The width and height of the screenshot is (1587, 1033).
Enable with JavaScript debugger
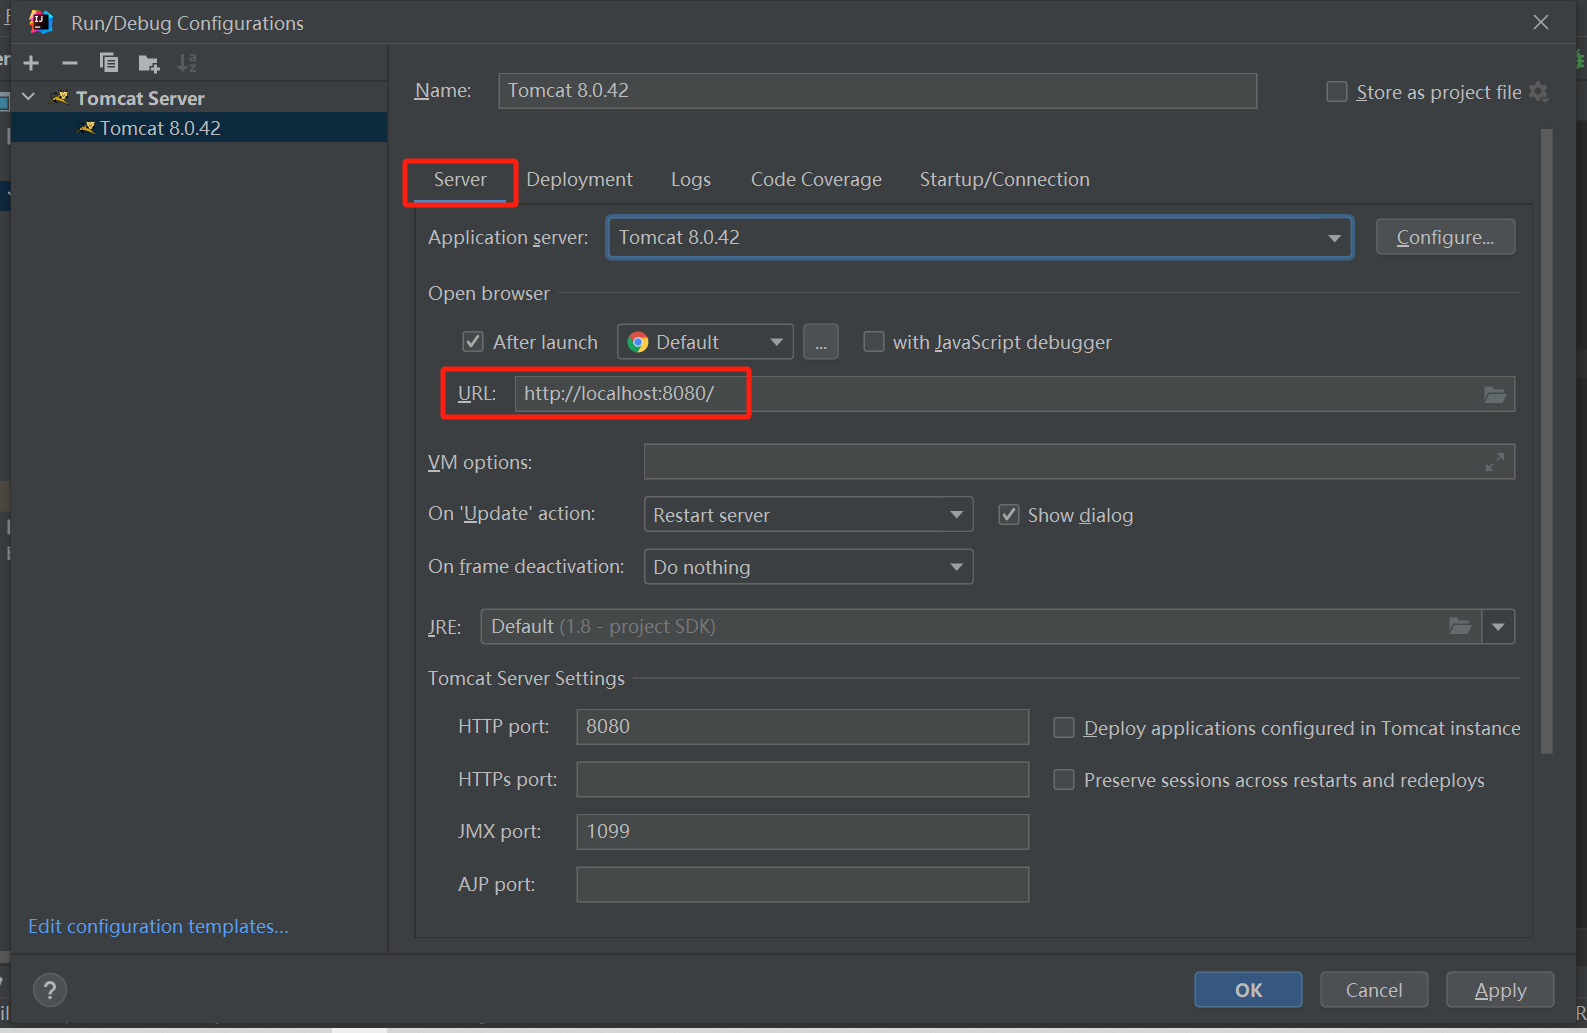tap(874, 342)
